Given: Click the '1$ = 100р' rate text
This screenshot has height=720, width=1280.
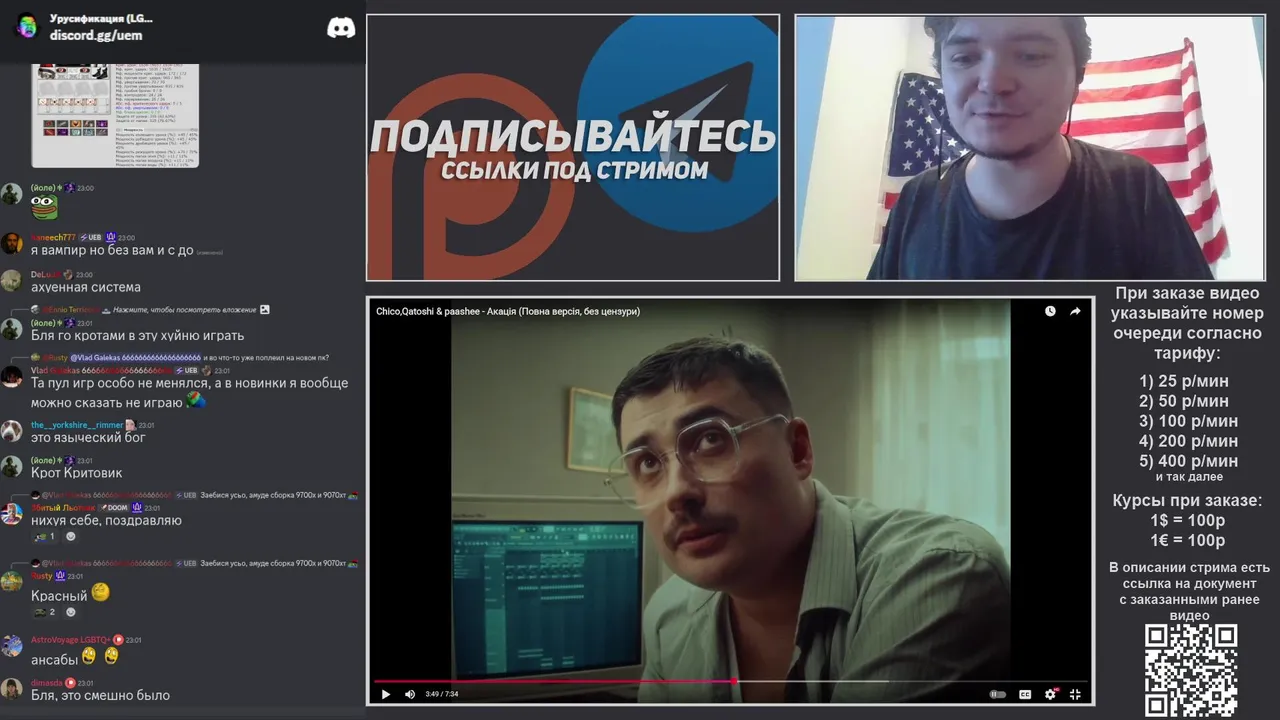Looking at the screenshot, I should click(x=1187, y=520).
